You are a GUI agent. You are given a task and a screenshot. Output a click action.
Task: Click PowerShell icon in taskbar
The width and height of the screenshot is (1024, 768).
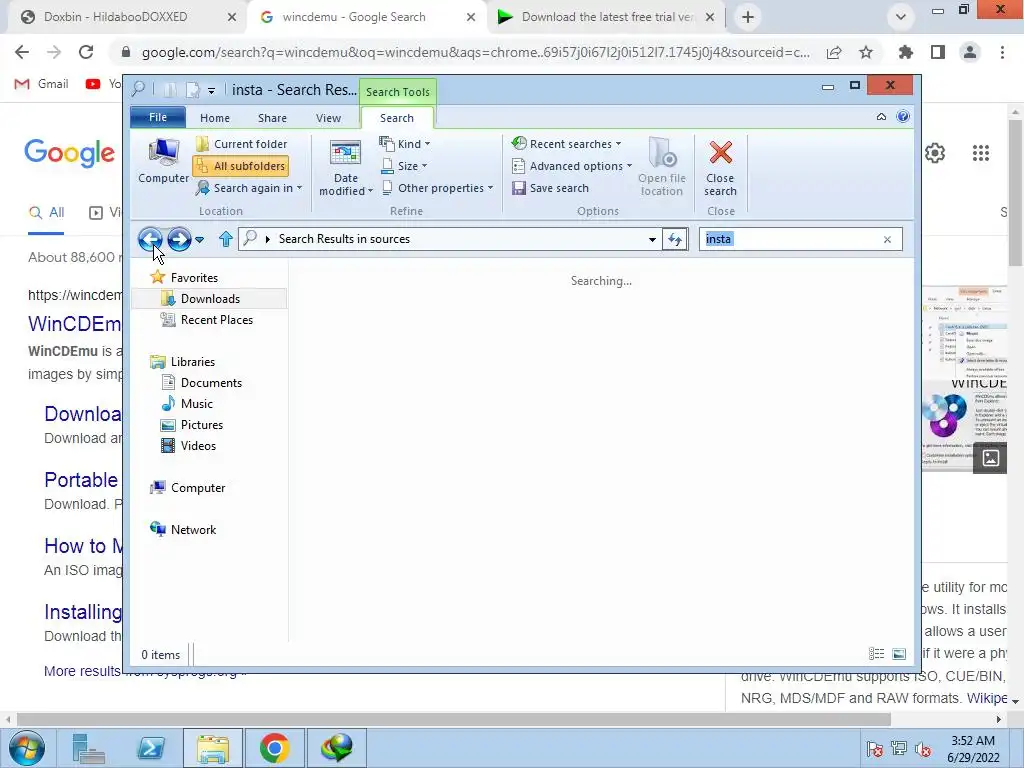coord(151,748)
